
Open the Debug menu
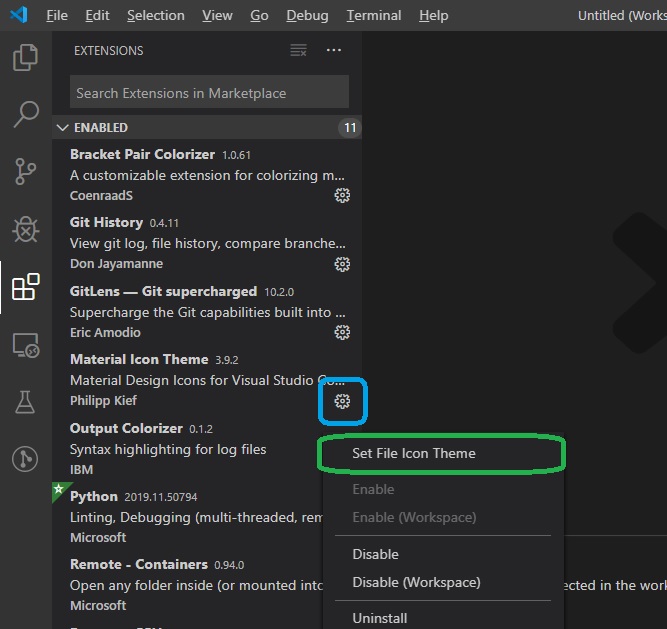(x=307, y=15)
